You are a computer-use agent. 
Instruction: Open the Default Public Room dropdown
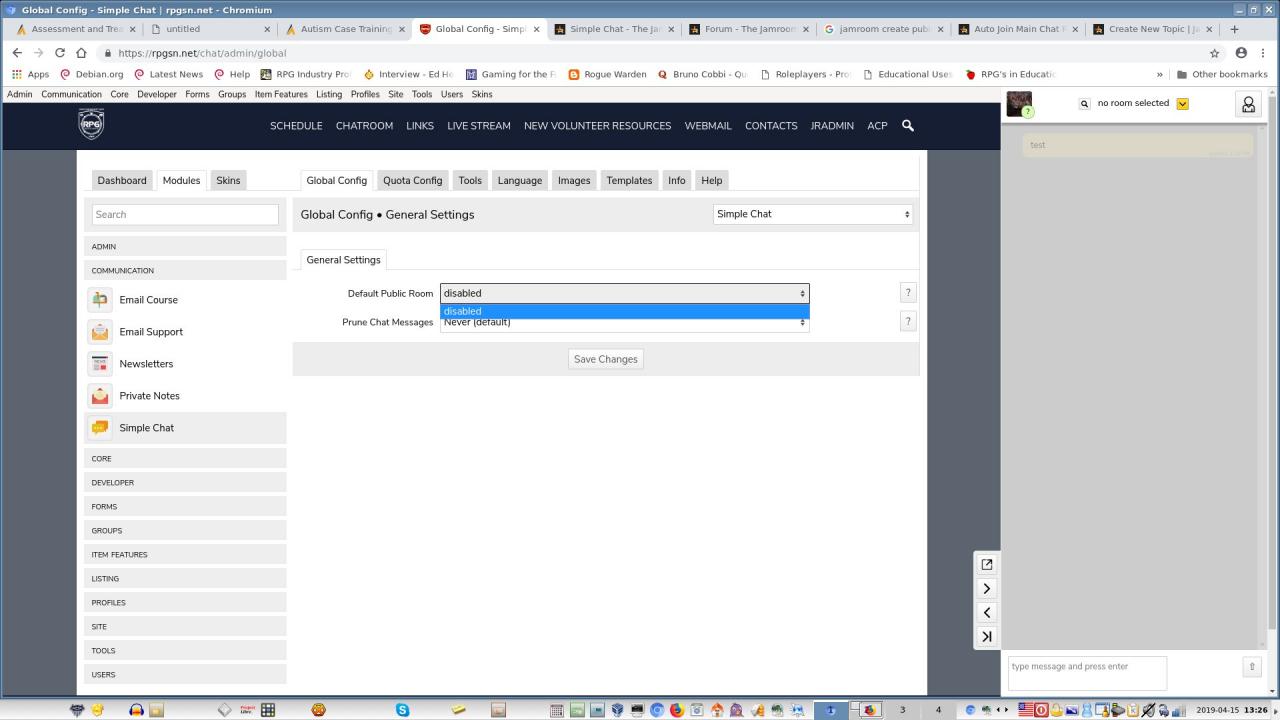(x=625, y=293)
